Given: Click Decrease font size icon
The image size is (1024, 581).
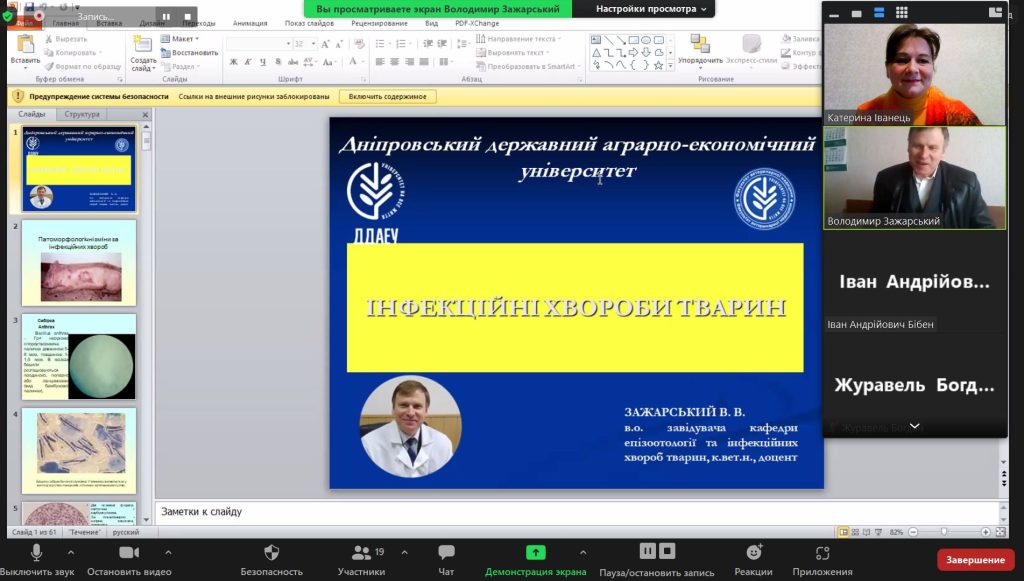Looking at the screenshot, I should 339,44.
